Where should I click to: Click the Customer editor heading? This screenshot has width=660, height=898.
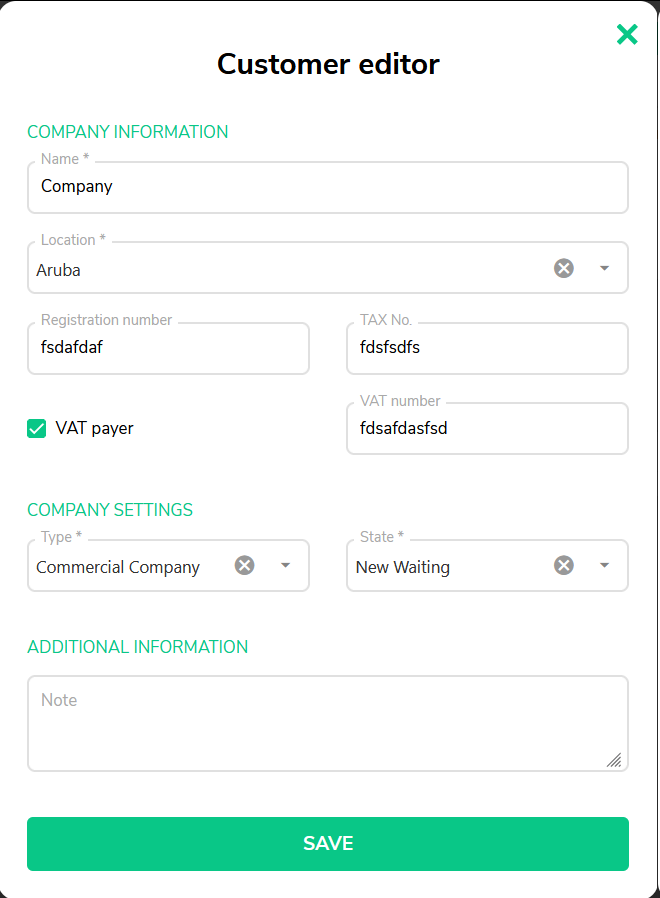point(328,64)
